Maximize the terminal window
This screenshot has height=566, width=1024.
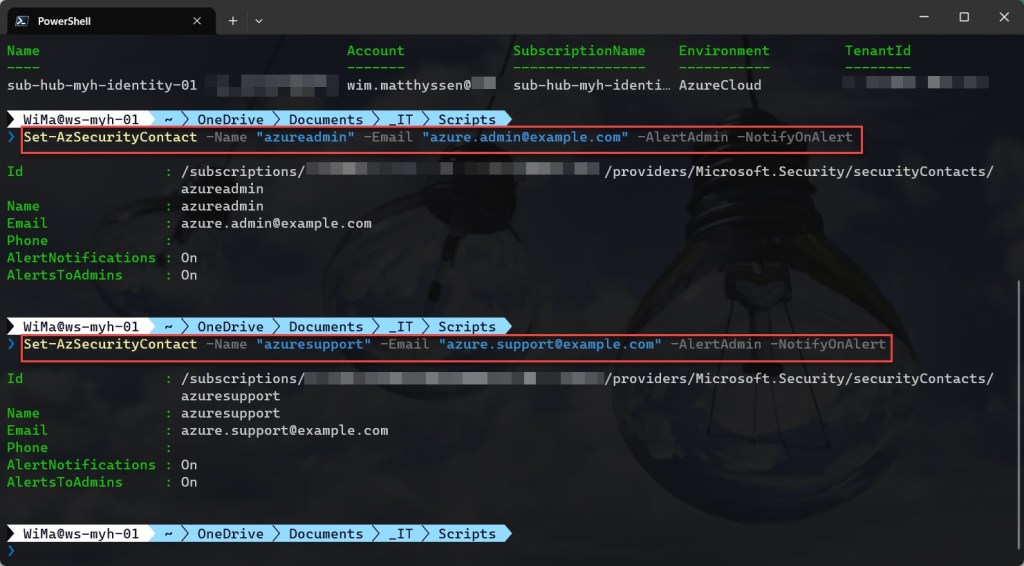click(964, 17)
